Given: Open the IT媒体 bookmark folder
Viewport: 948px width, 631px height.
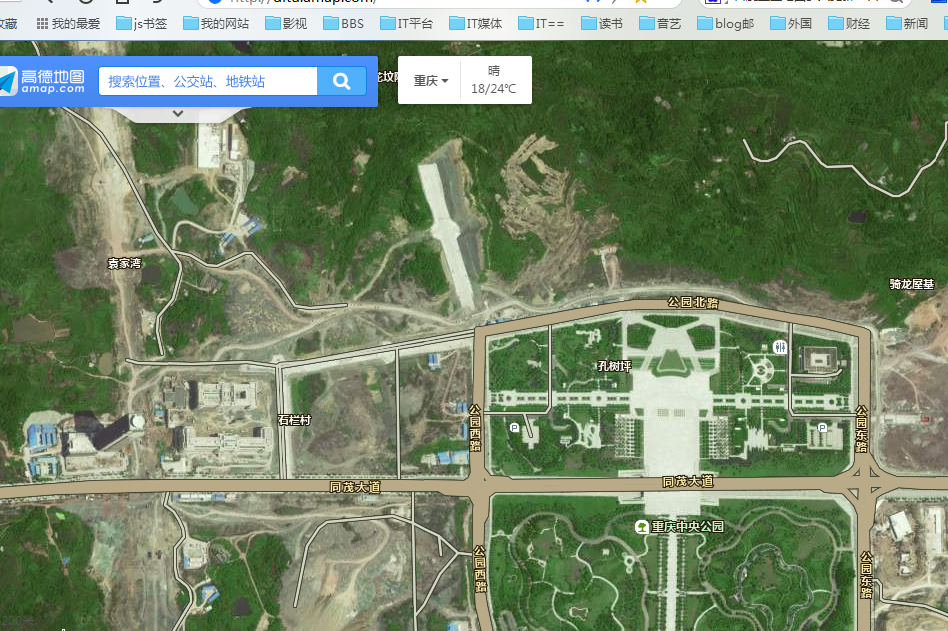Looking at the screenshot, I should 475,24.
